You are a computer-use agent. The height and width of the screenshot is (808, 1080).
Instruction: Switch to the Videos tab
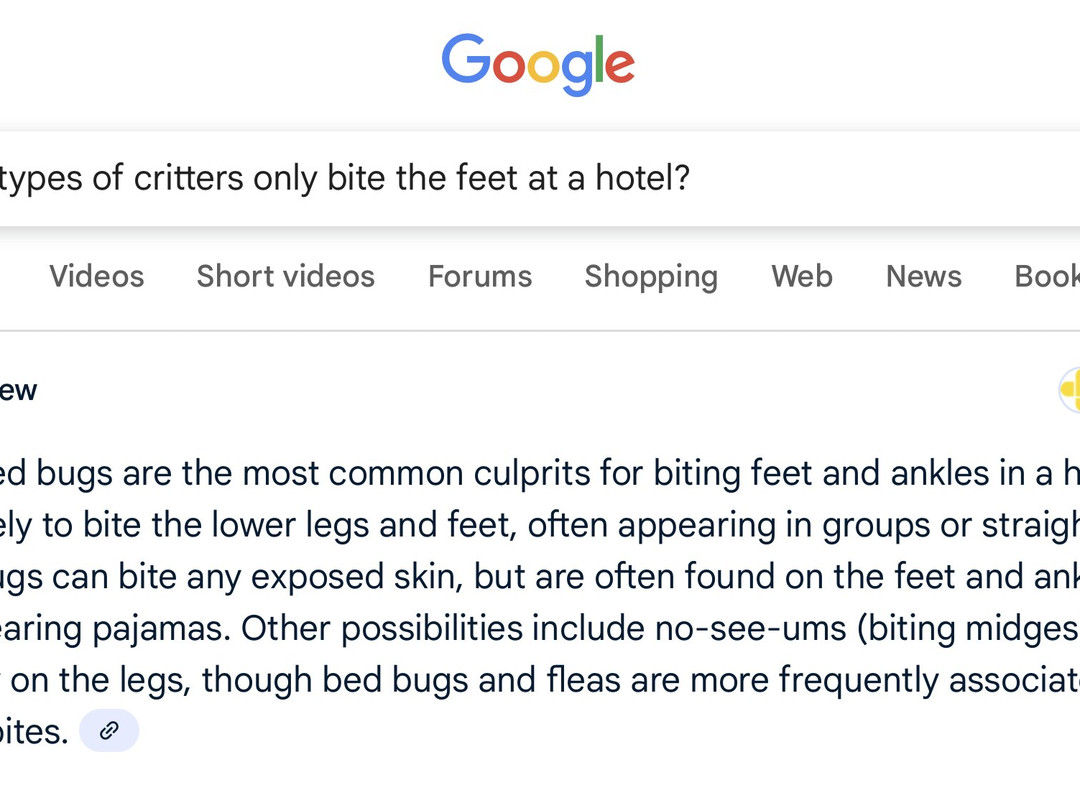[x=97, y=276]
